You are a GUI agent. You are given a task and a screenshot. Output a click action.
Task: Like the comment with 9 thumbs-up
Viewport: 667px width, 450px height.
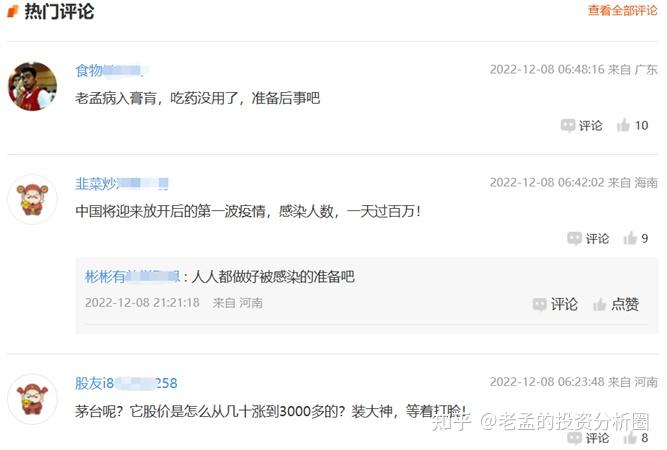coord(630,239)
